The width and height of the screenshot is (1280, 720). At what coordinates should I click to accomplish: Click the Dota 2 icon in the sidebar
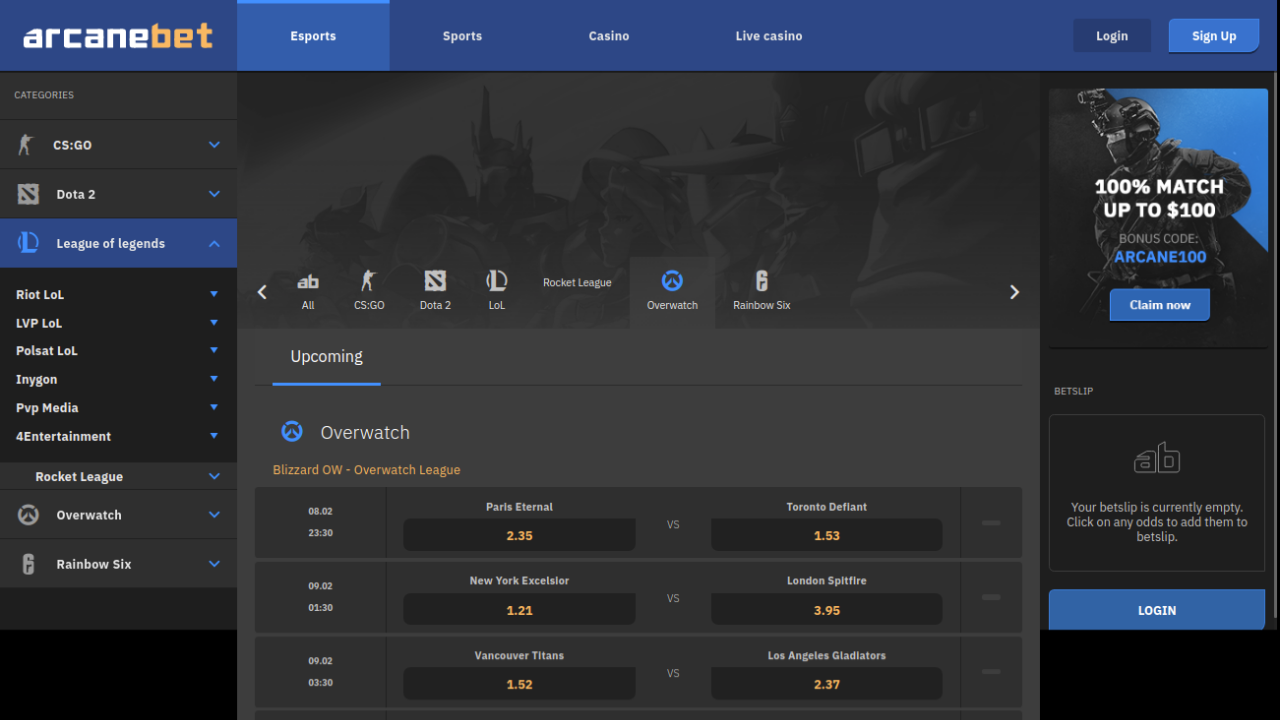click(28, 194)
